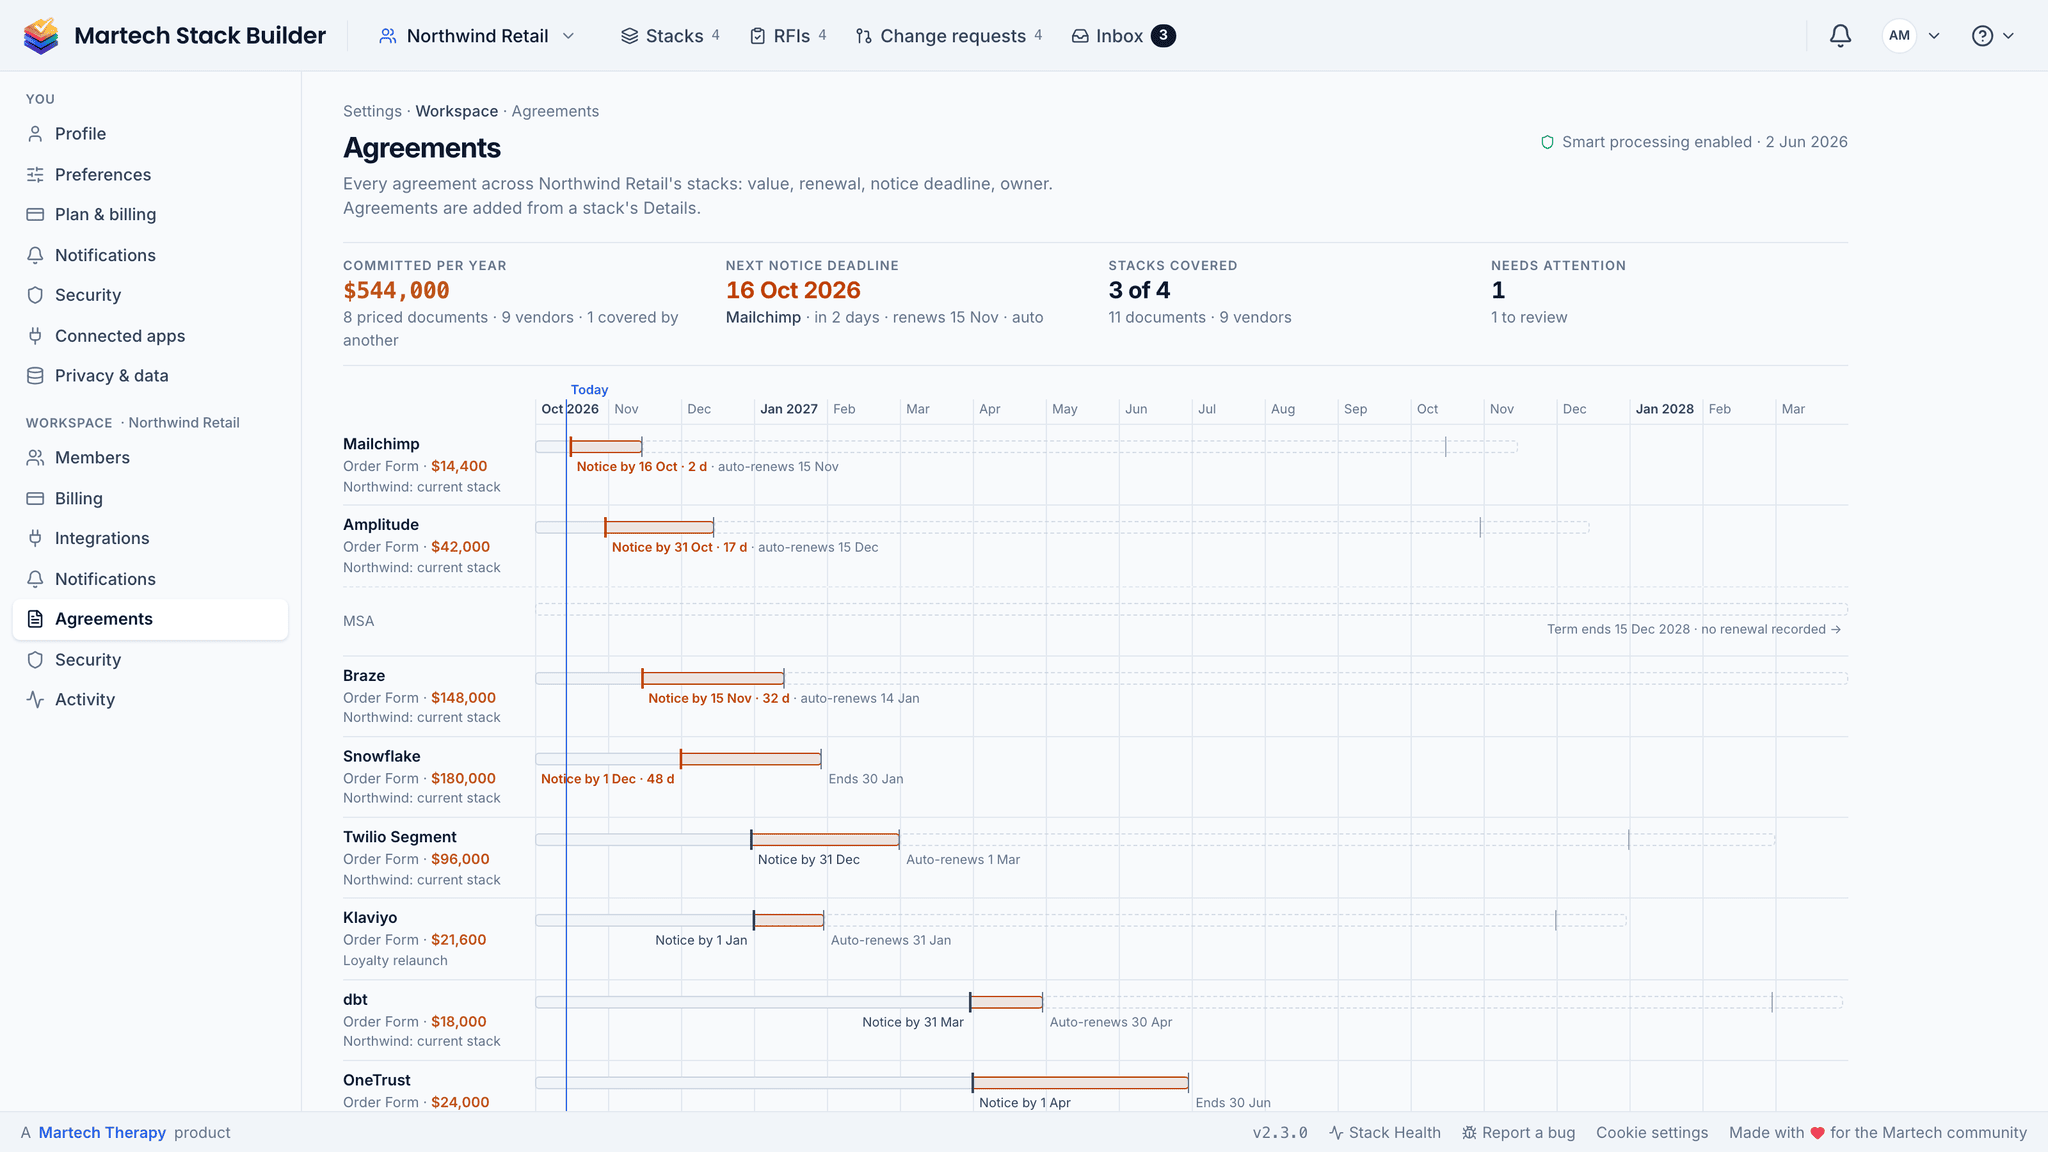The image size is (2048, 1152).
Task: Click the Privacy & data database icon
Action: 35,376
